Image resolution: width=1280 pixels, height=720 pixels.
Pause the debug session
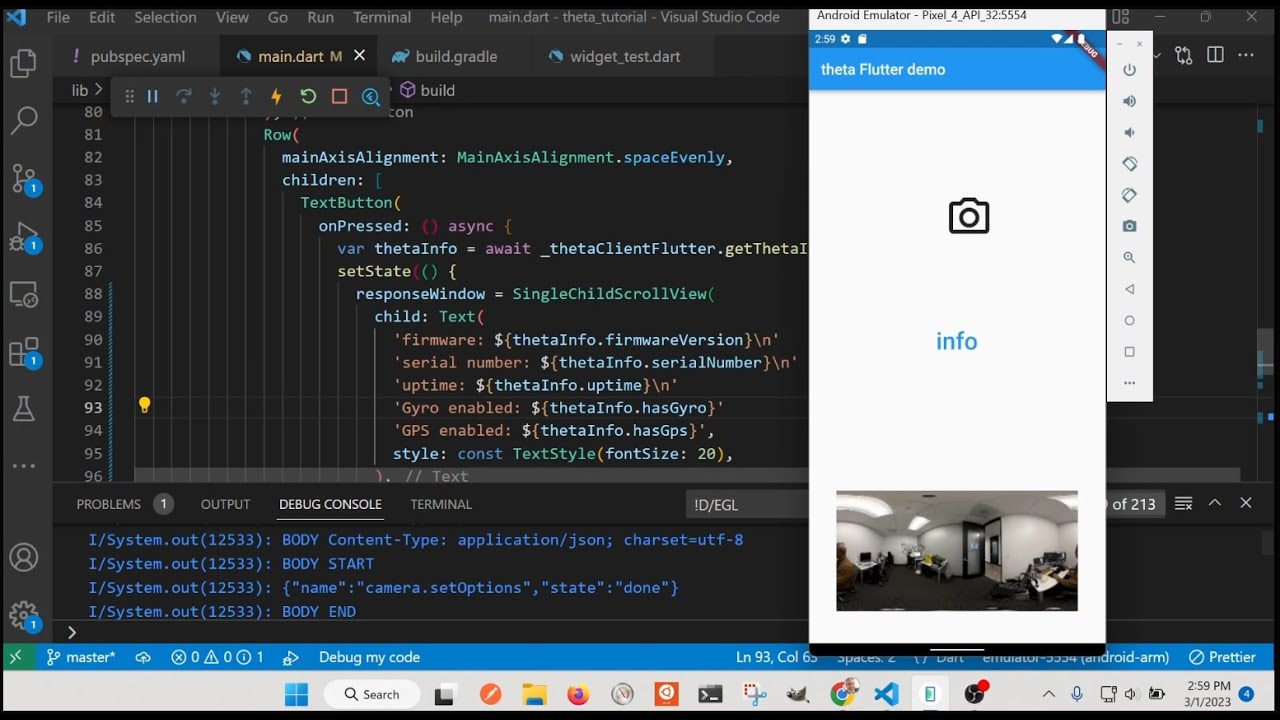click(153, 97)
